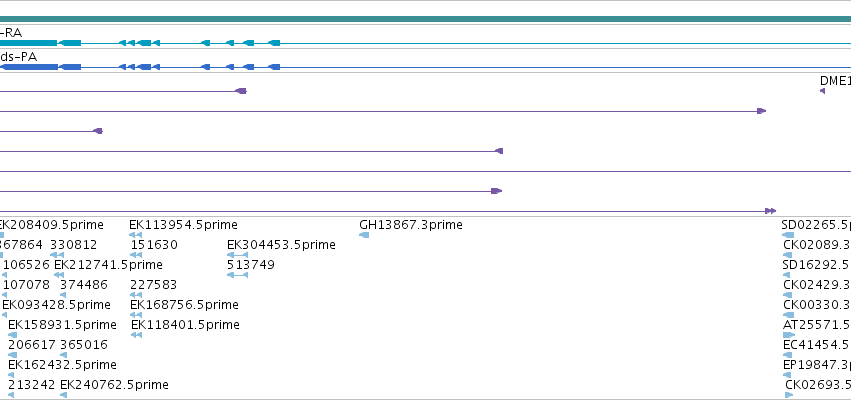Image resolution: width=851 pixels, height=400 pixels.
Task: Select the GH13867.3prime label
Action: (x=411, y=225)
